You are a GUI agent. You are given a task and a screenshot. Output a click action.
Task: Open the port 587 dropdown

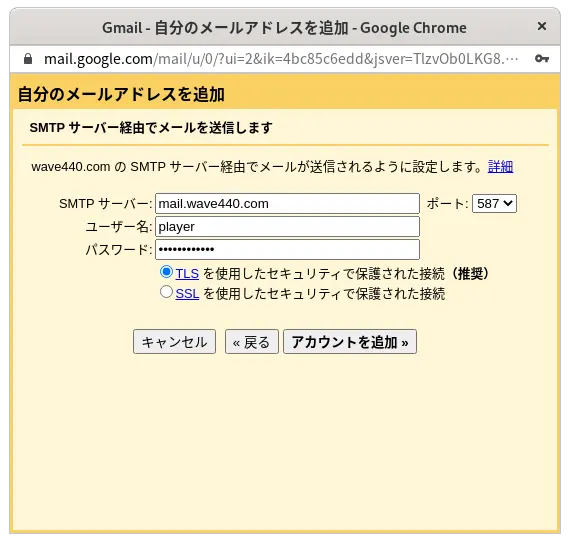tap(494, 203)
